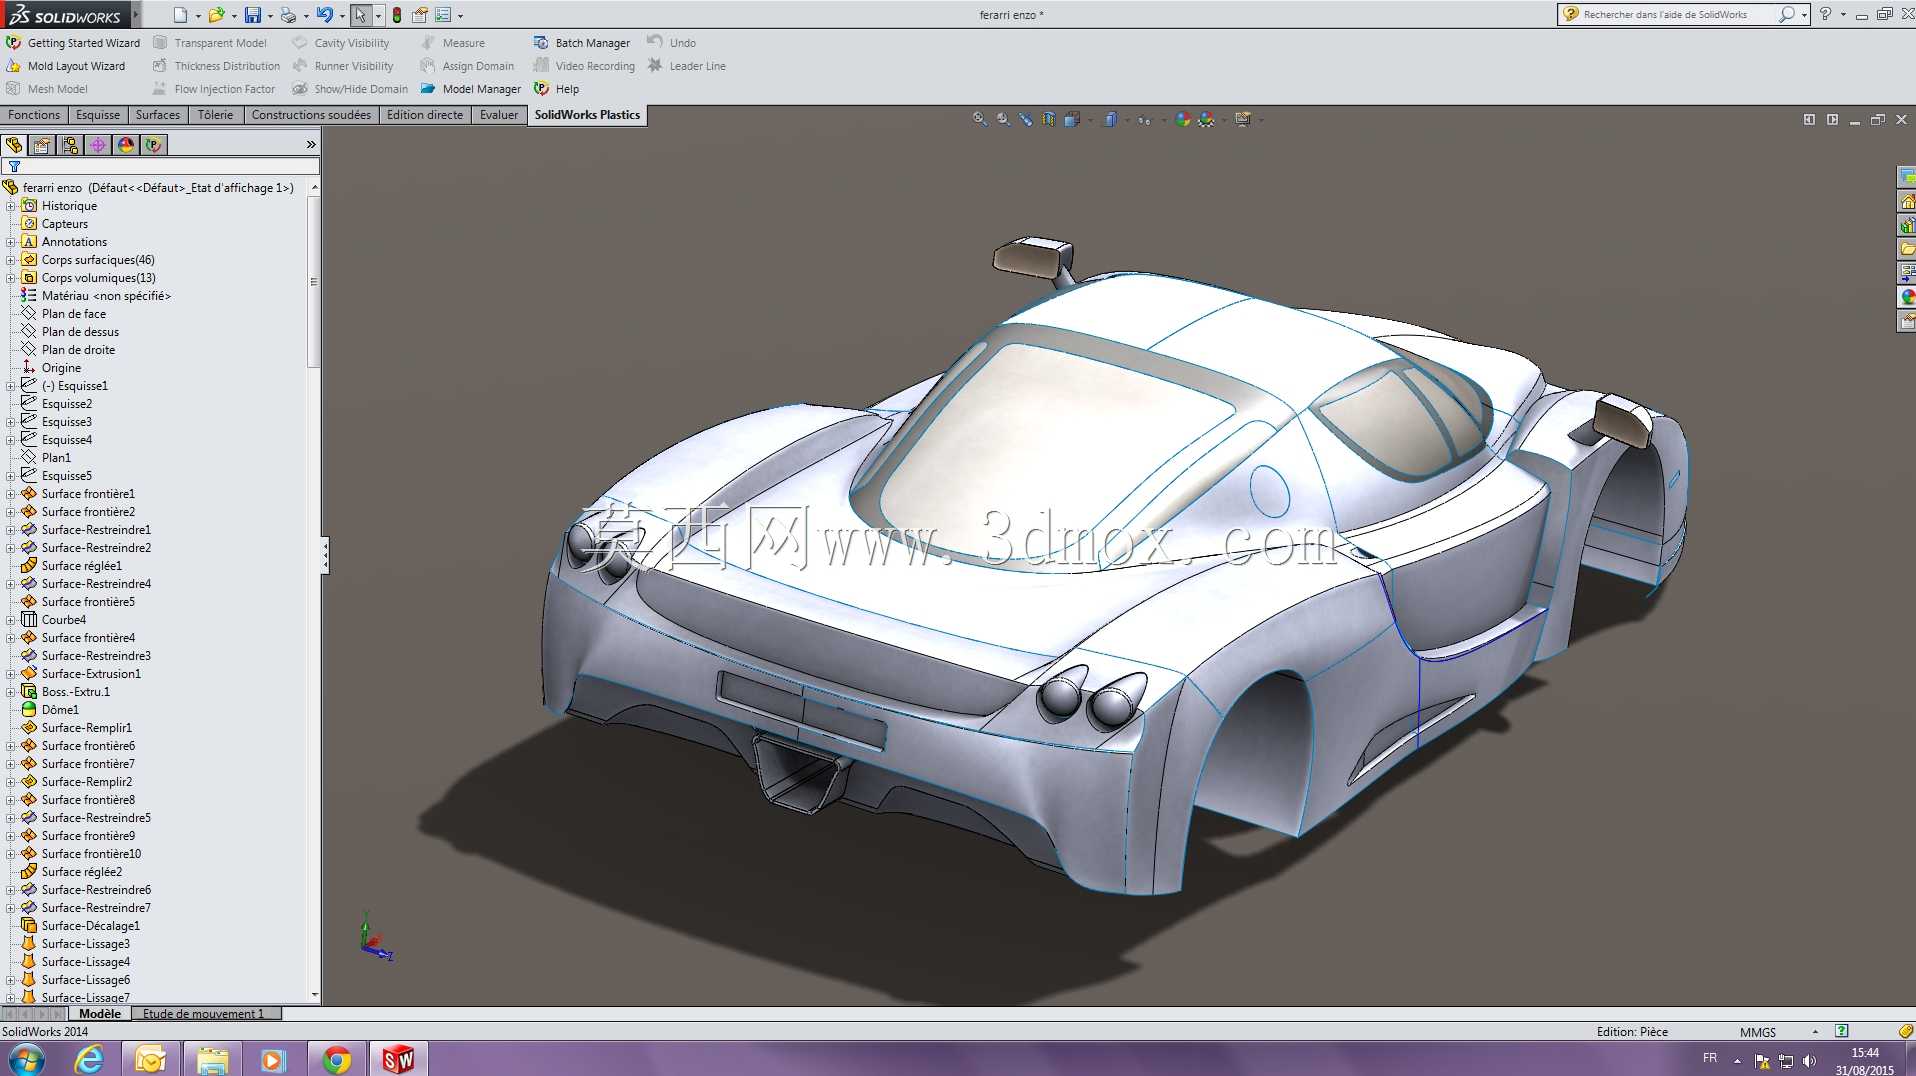Click the blue Undo arrow in the top toolbar
This screenshot has height=1076, width=1916.
(324, 15)
